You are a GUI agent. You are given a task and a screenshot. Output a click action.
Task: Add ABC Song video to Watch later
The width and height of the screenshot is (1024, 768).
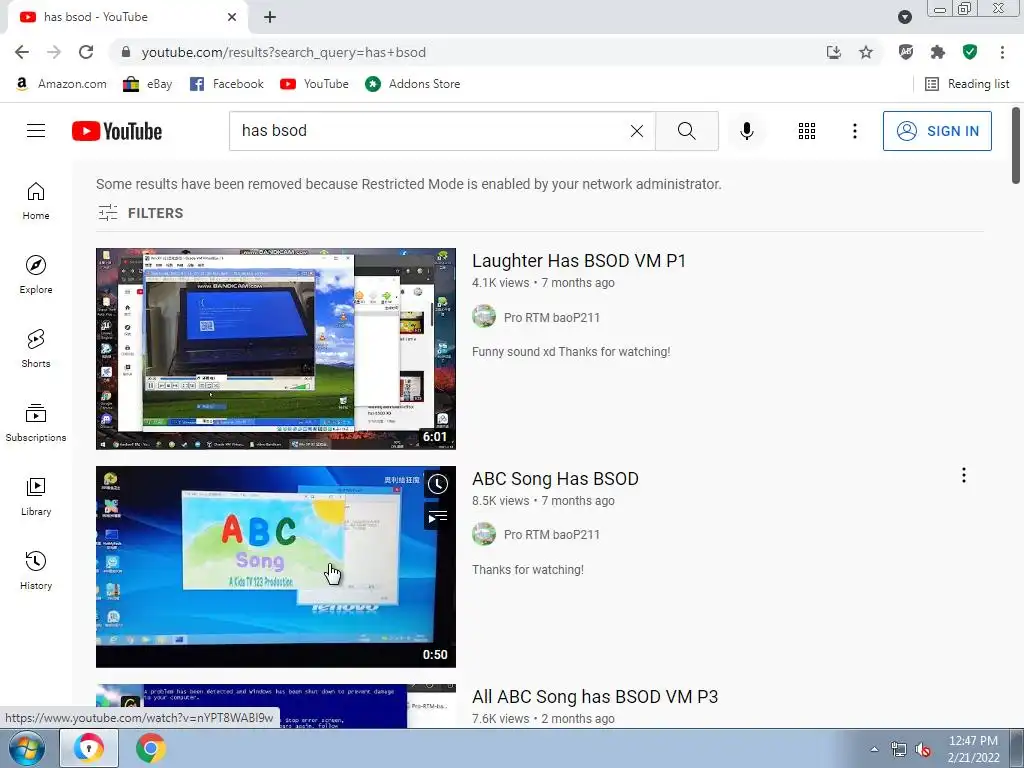tap(438, 484)
